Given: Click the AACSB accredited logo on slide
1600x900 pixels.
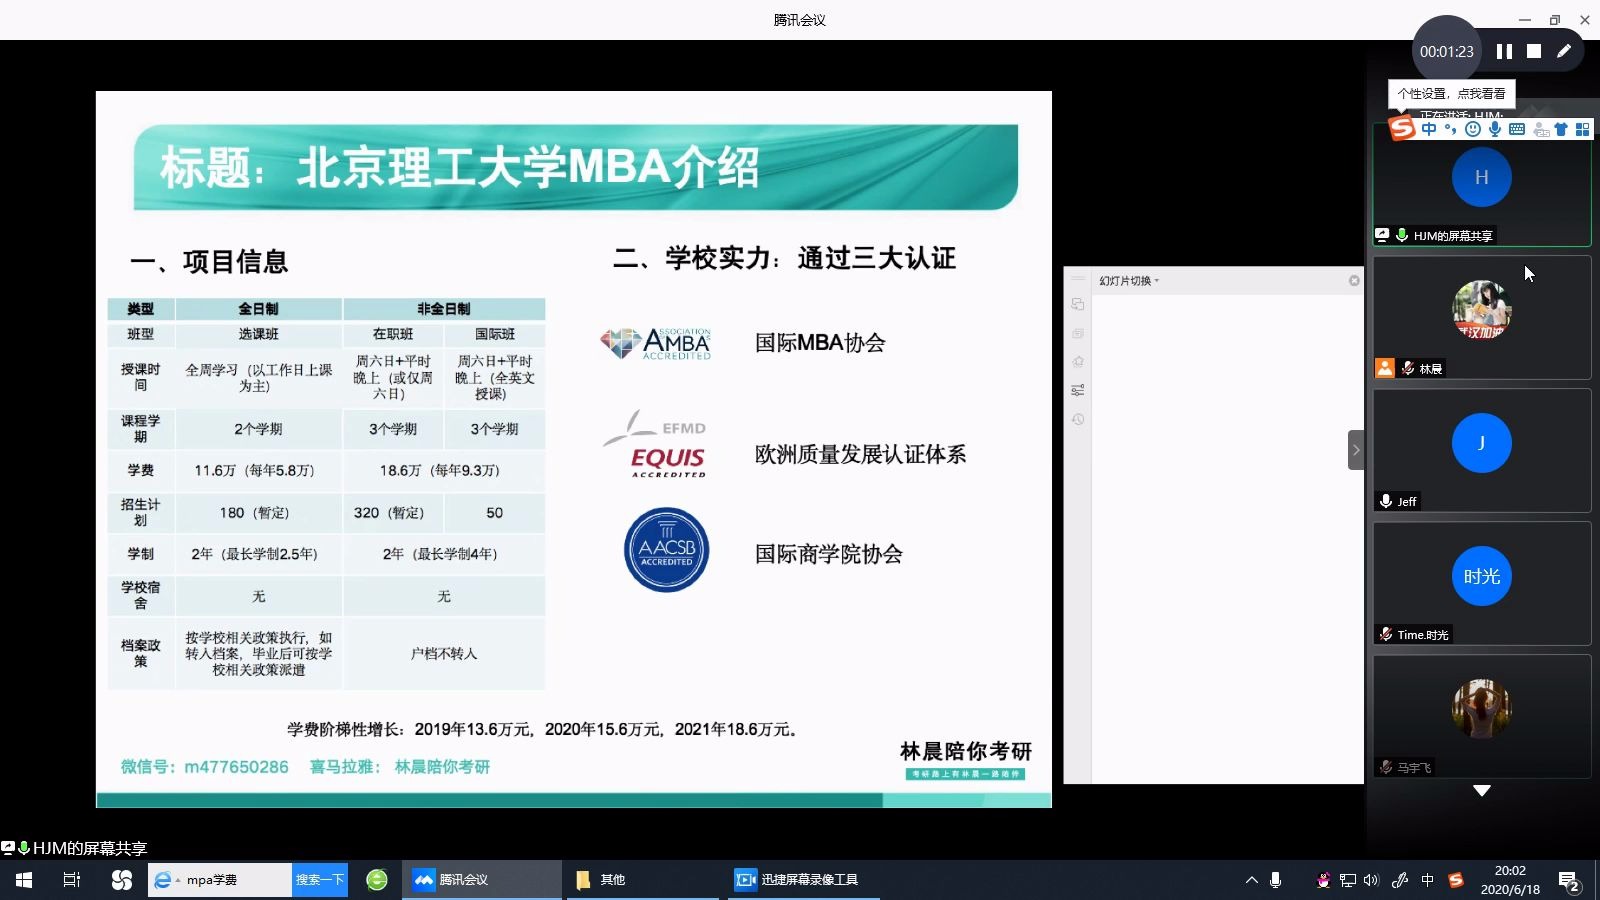Looking at the screenshot, I should point(666,550).
